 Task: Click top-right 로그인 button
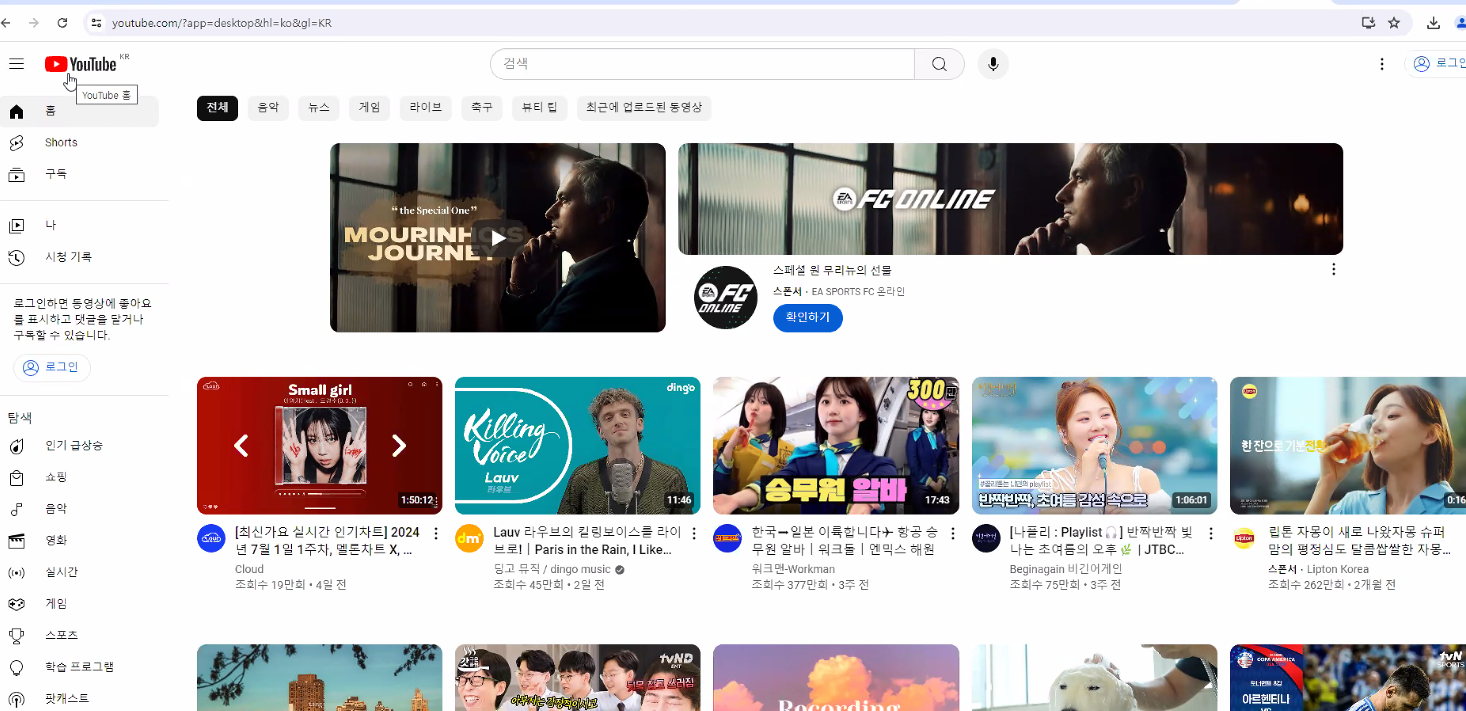click(x=1438, y=64)
